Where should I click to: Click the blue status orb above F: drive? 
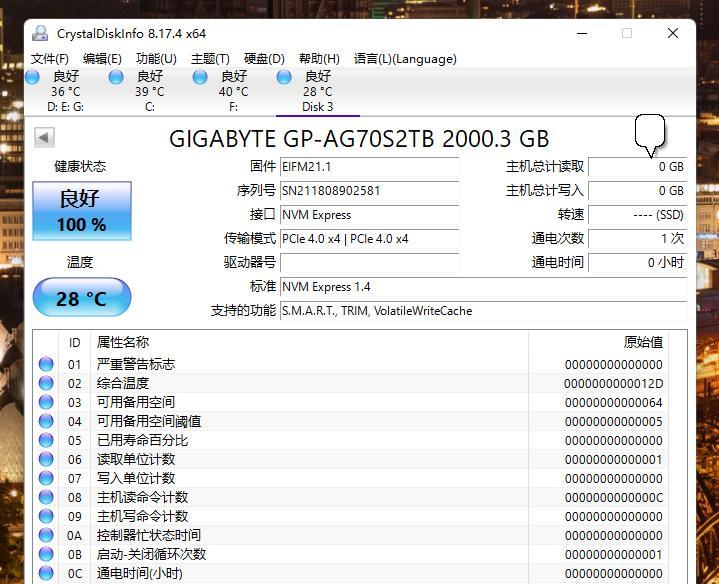point(200,77)
